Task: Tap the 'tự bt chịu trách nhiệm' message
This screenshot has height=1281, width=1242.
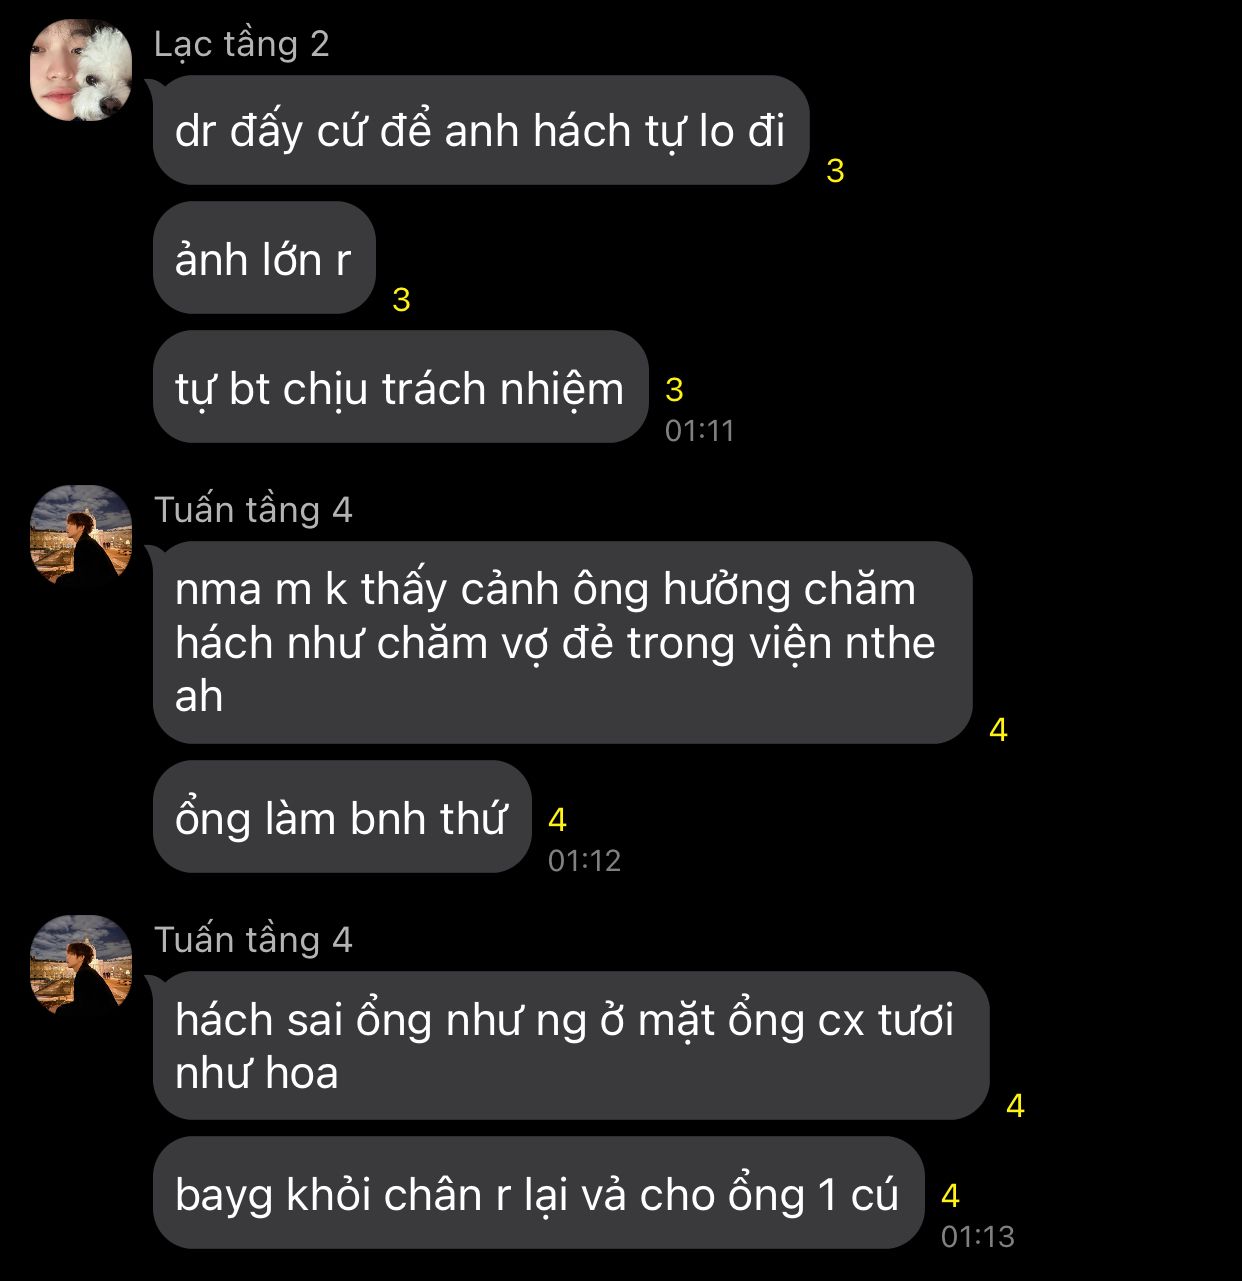Action: 400,388
